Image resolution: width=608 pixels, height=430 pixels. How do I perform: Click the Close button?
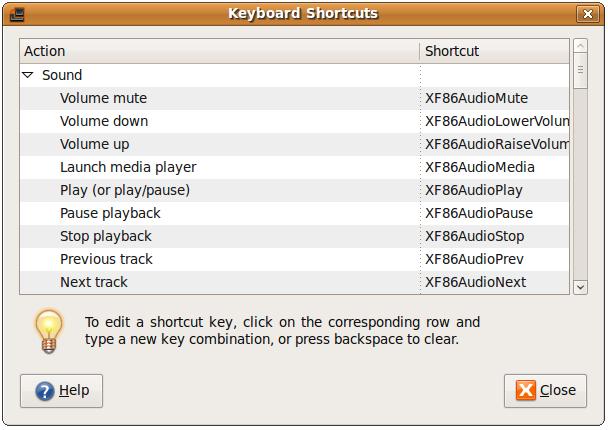(545, 391)
